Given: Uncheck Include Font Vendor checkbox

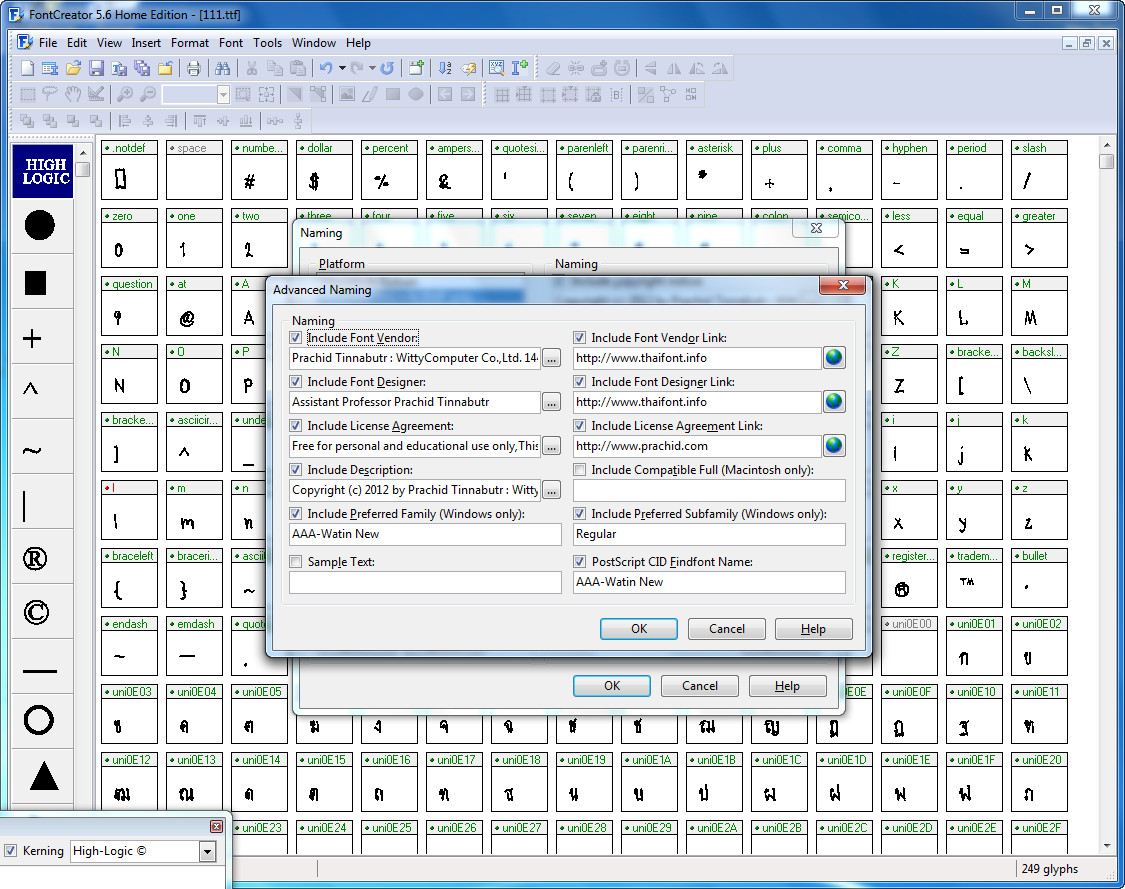Looking at the screenshot, I should [x=296, y=338].
